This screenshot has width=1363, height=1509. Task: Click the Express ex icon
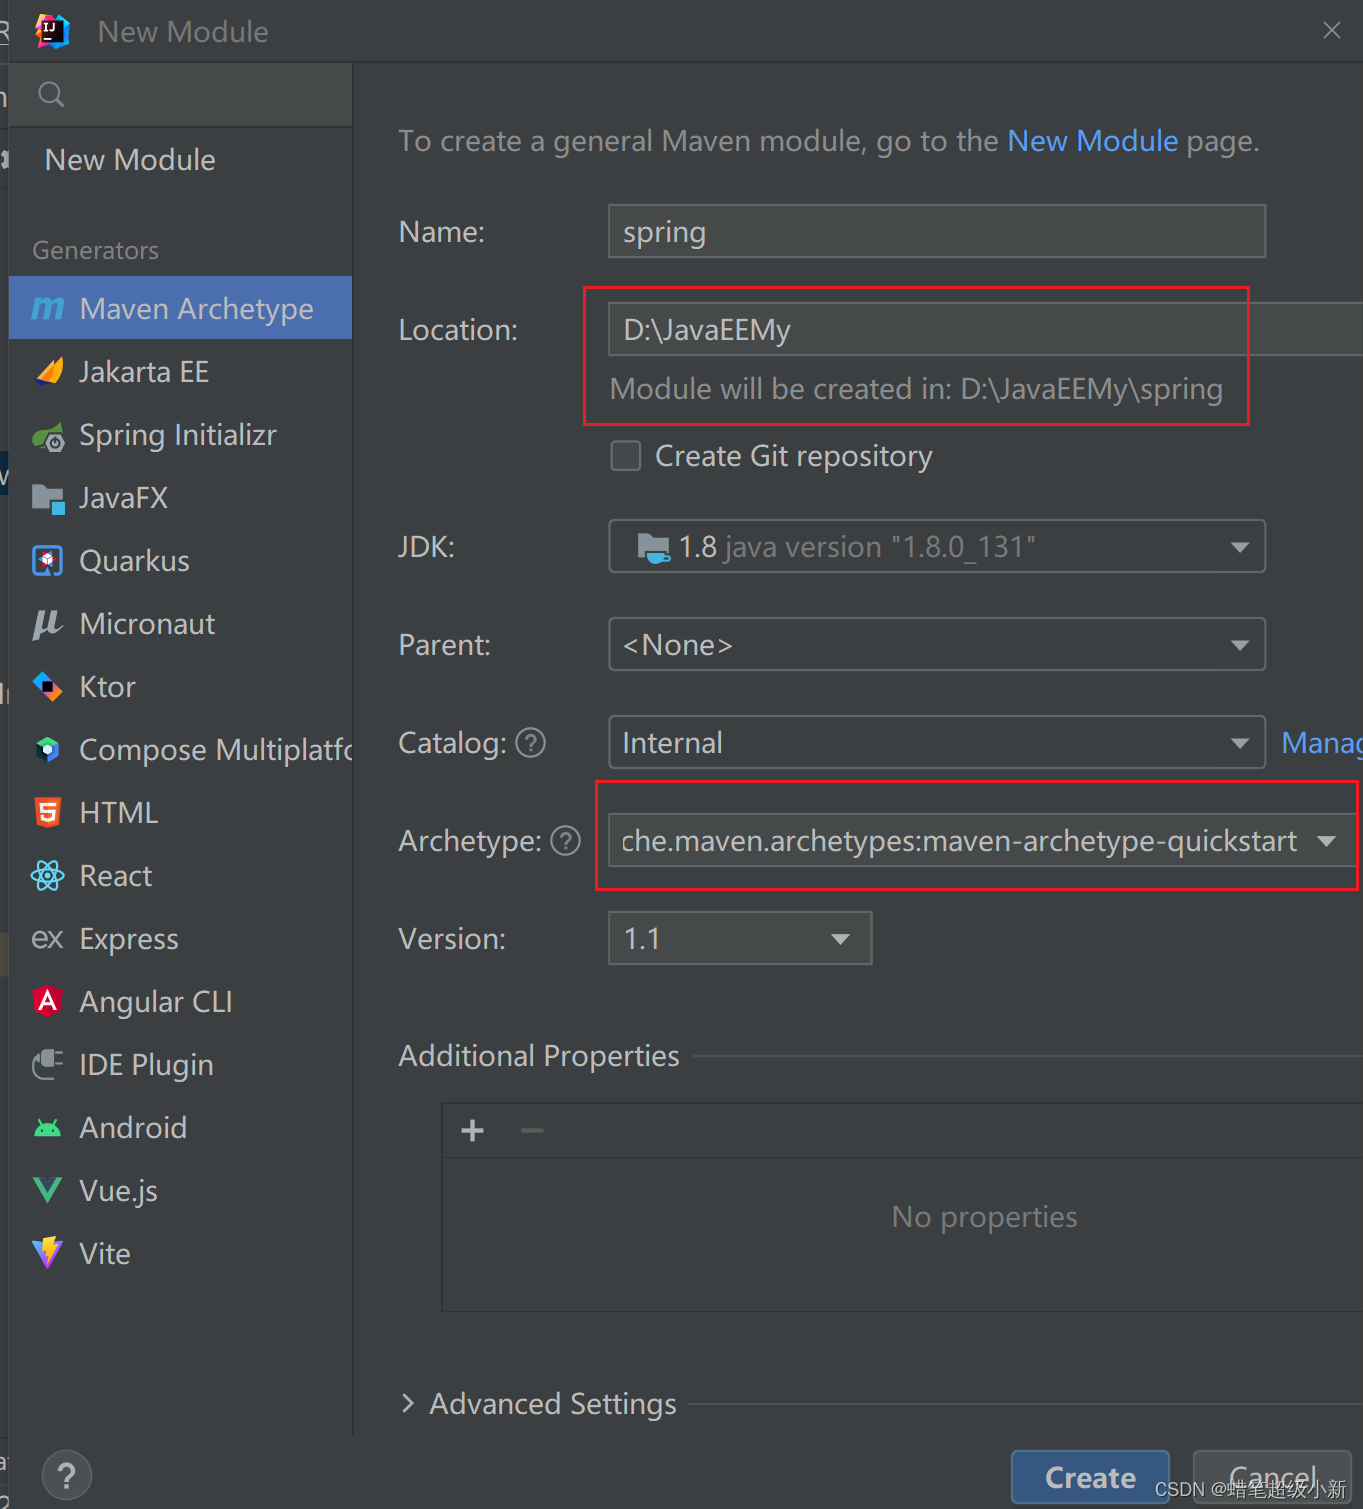pyautogui.click(x=48, y=939)
